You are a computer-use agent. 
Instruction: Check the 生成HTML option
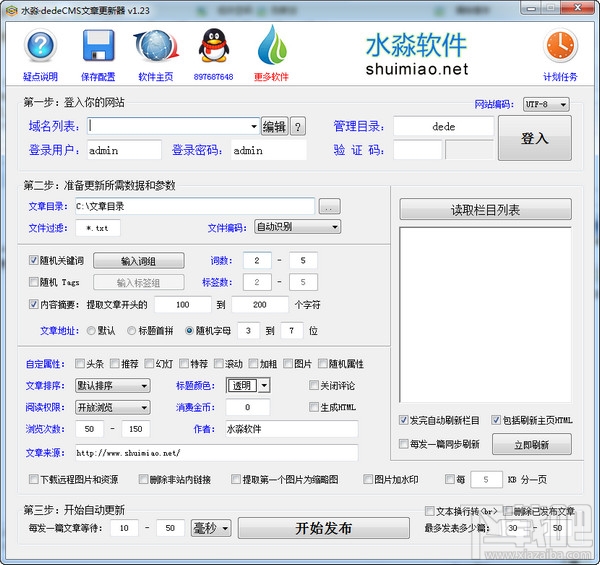coord(313,407)
